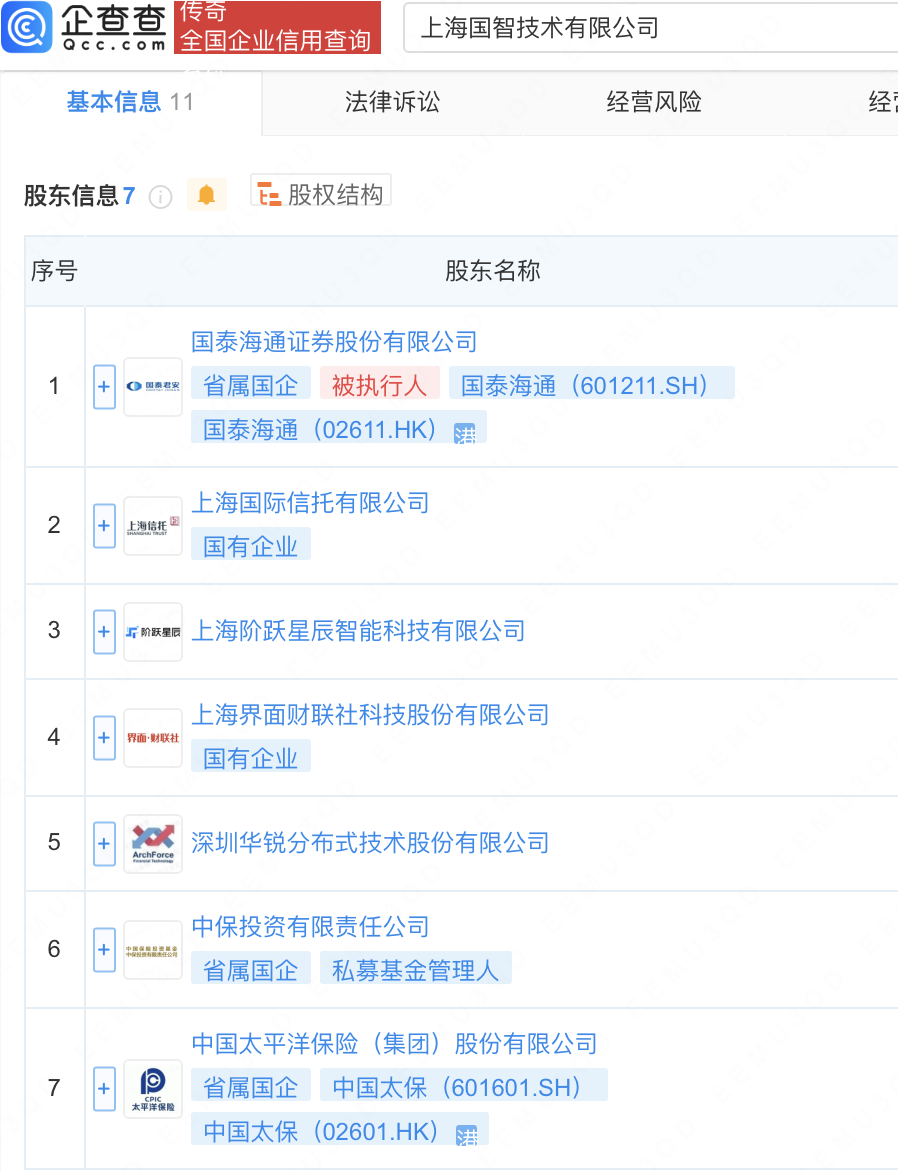Viewport: 898px width, 1172px height.
Task: Expand the 上海界面财联社 shareholder row
Action: pos(104,737)
